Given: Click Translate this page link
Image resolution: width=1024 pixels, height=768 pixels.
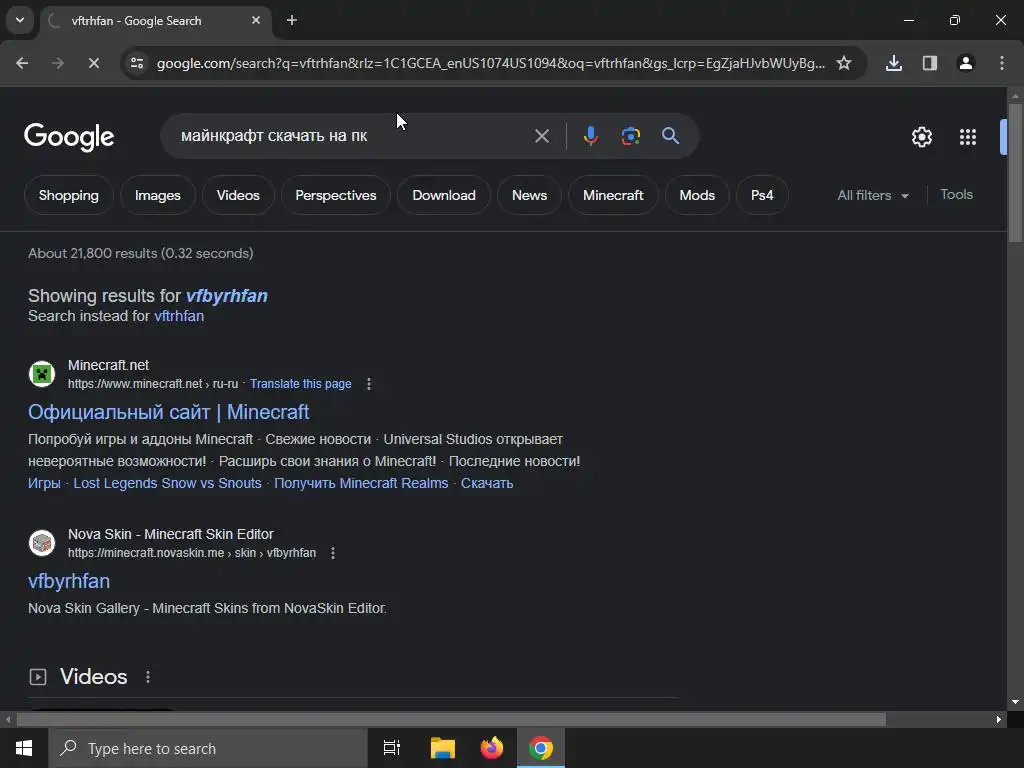Looking at the screenshot, I should pyautogui.click(x=300, y=384).
